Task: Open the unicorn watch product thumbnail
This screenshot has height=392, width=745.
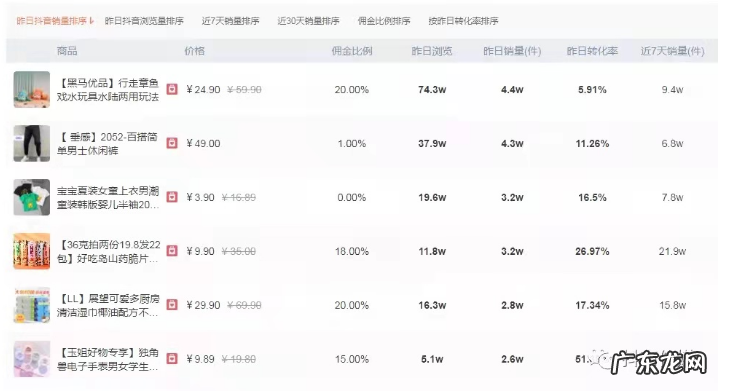Action: point(31,359)
